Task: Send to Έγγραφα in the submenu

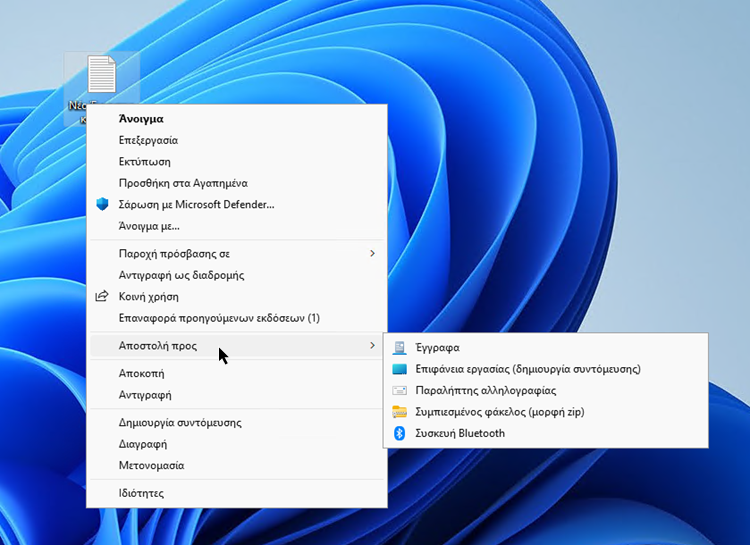Action: click(546, 347)
